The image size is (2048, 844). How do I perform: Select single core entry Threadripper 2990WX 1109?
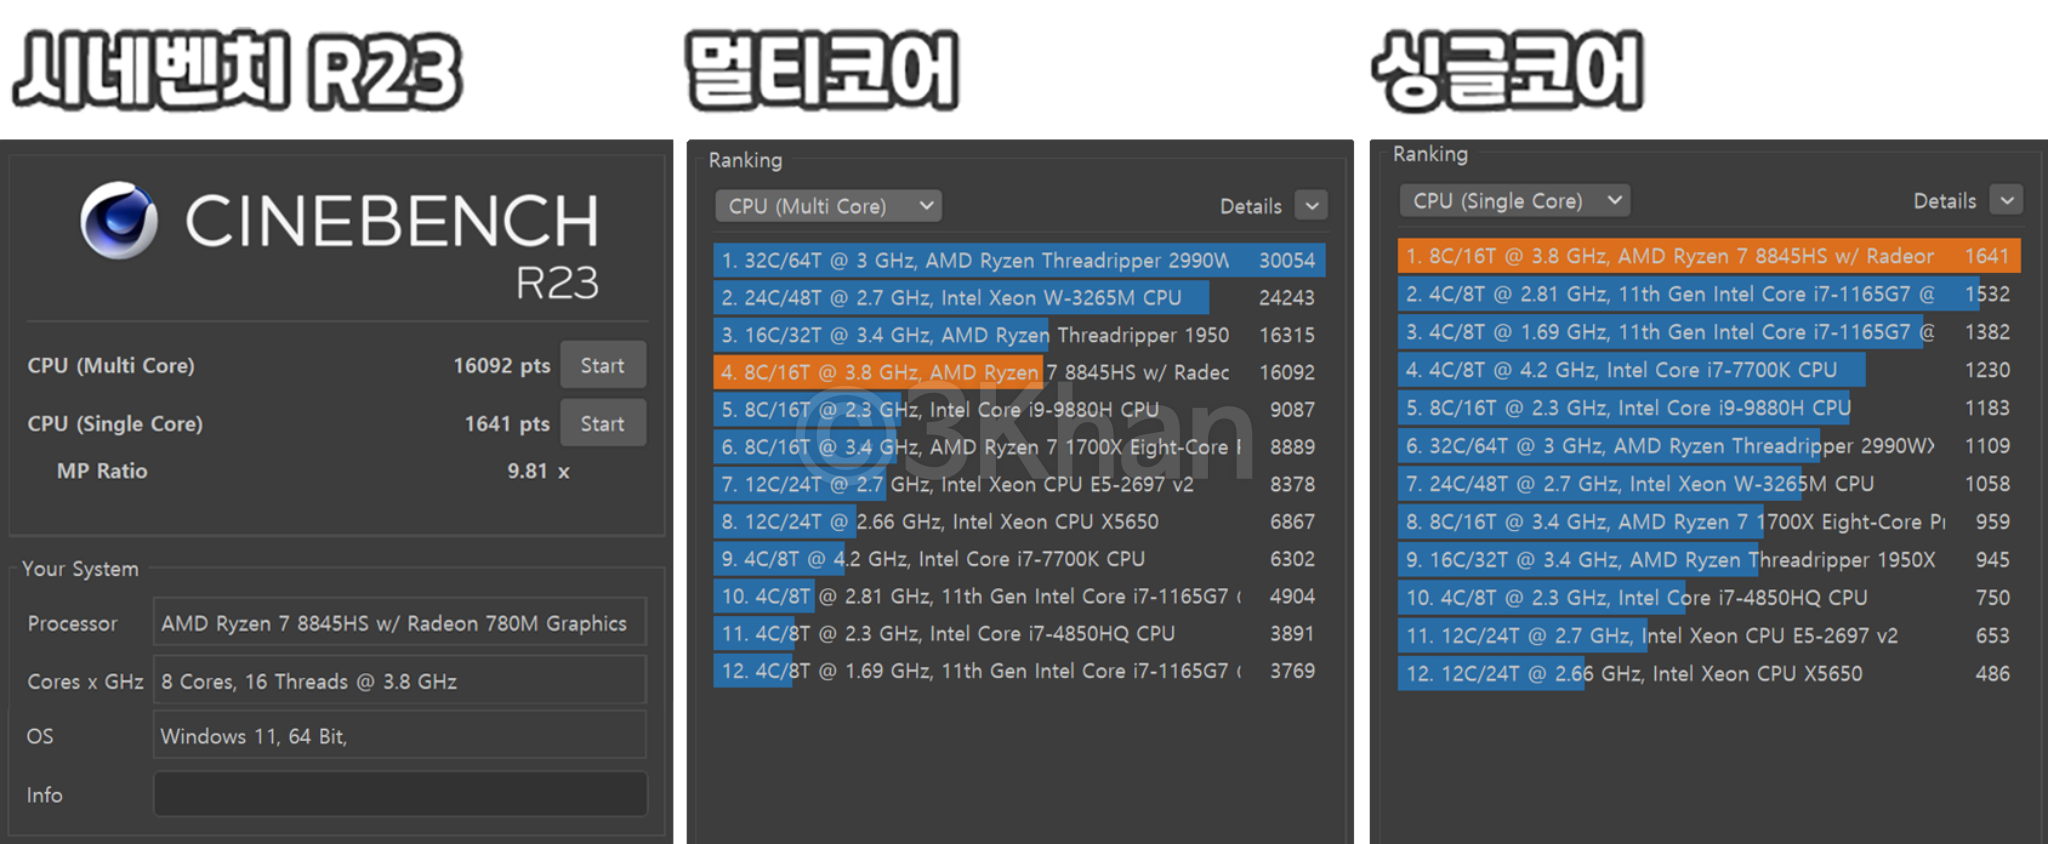[1709, 446]
